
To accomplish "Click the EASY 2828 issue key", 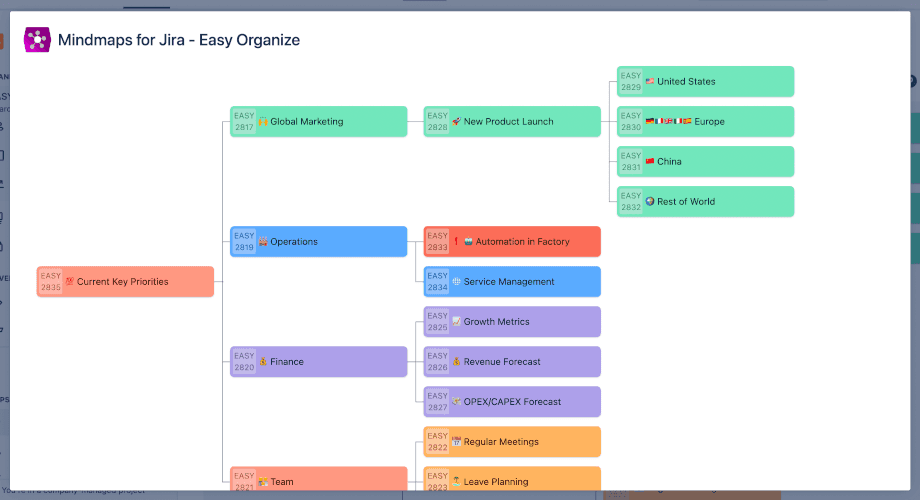I will [x=437, y=121].
